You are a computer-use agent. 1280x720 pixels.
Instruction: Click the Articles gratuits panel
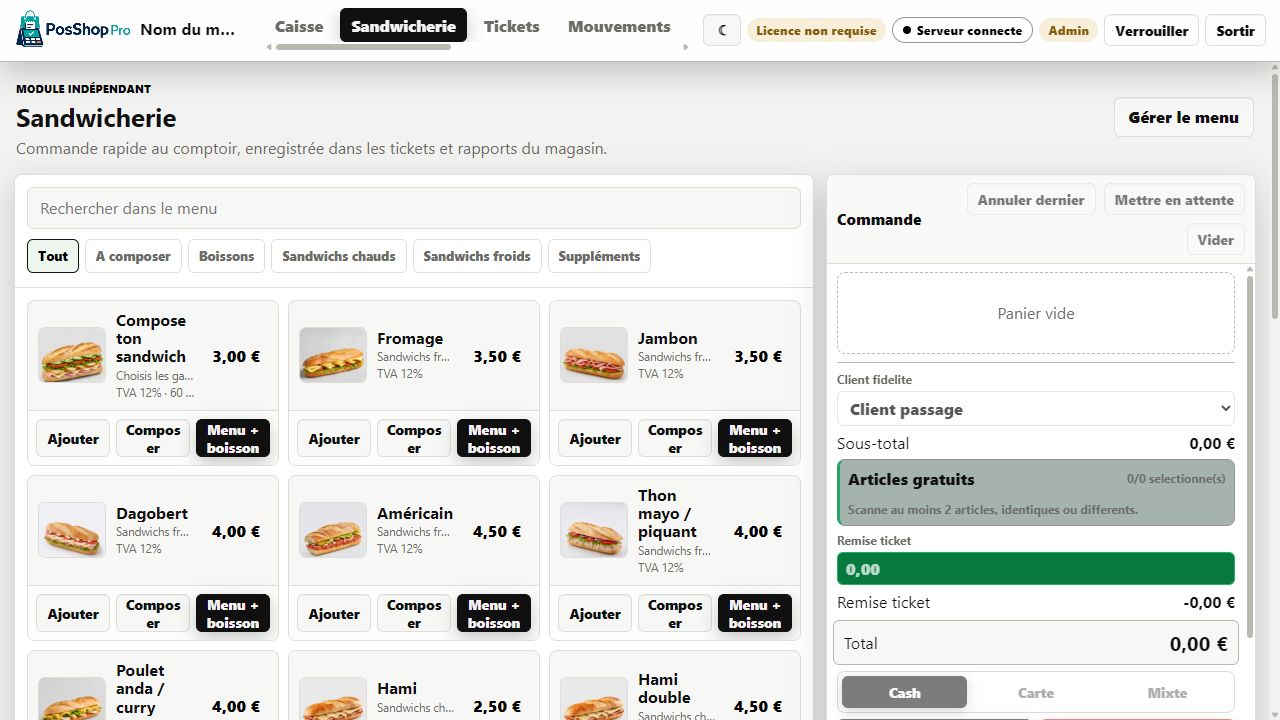pos(1036,492)
